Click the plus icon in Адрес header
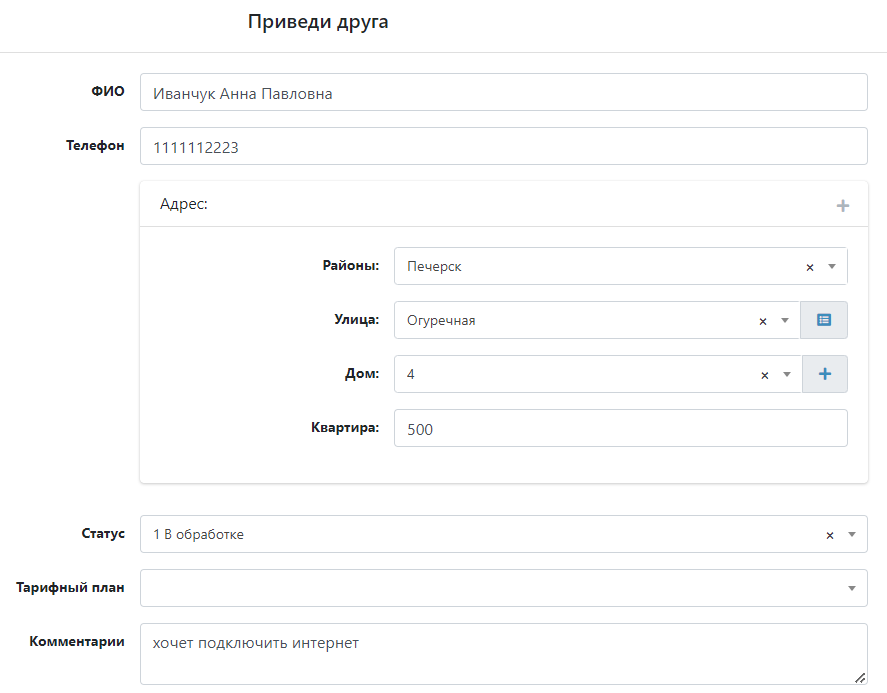 843,206
